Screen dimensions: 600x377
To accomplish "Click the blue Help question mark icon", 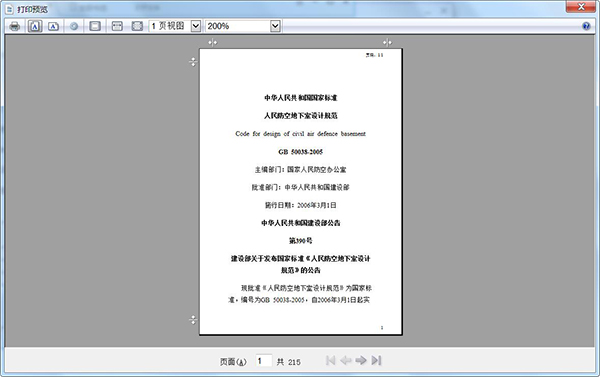I will click(586, 26).
